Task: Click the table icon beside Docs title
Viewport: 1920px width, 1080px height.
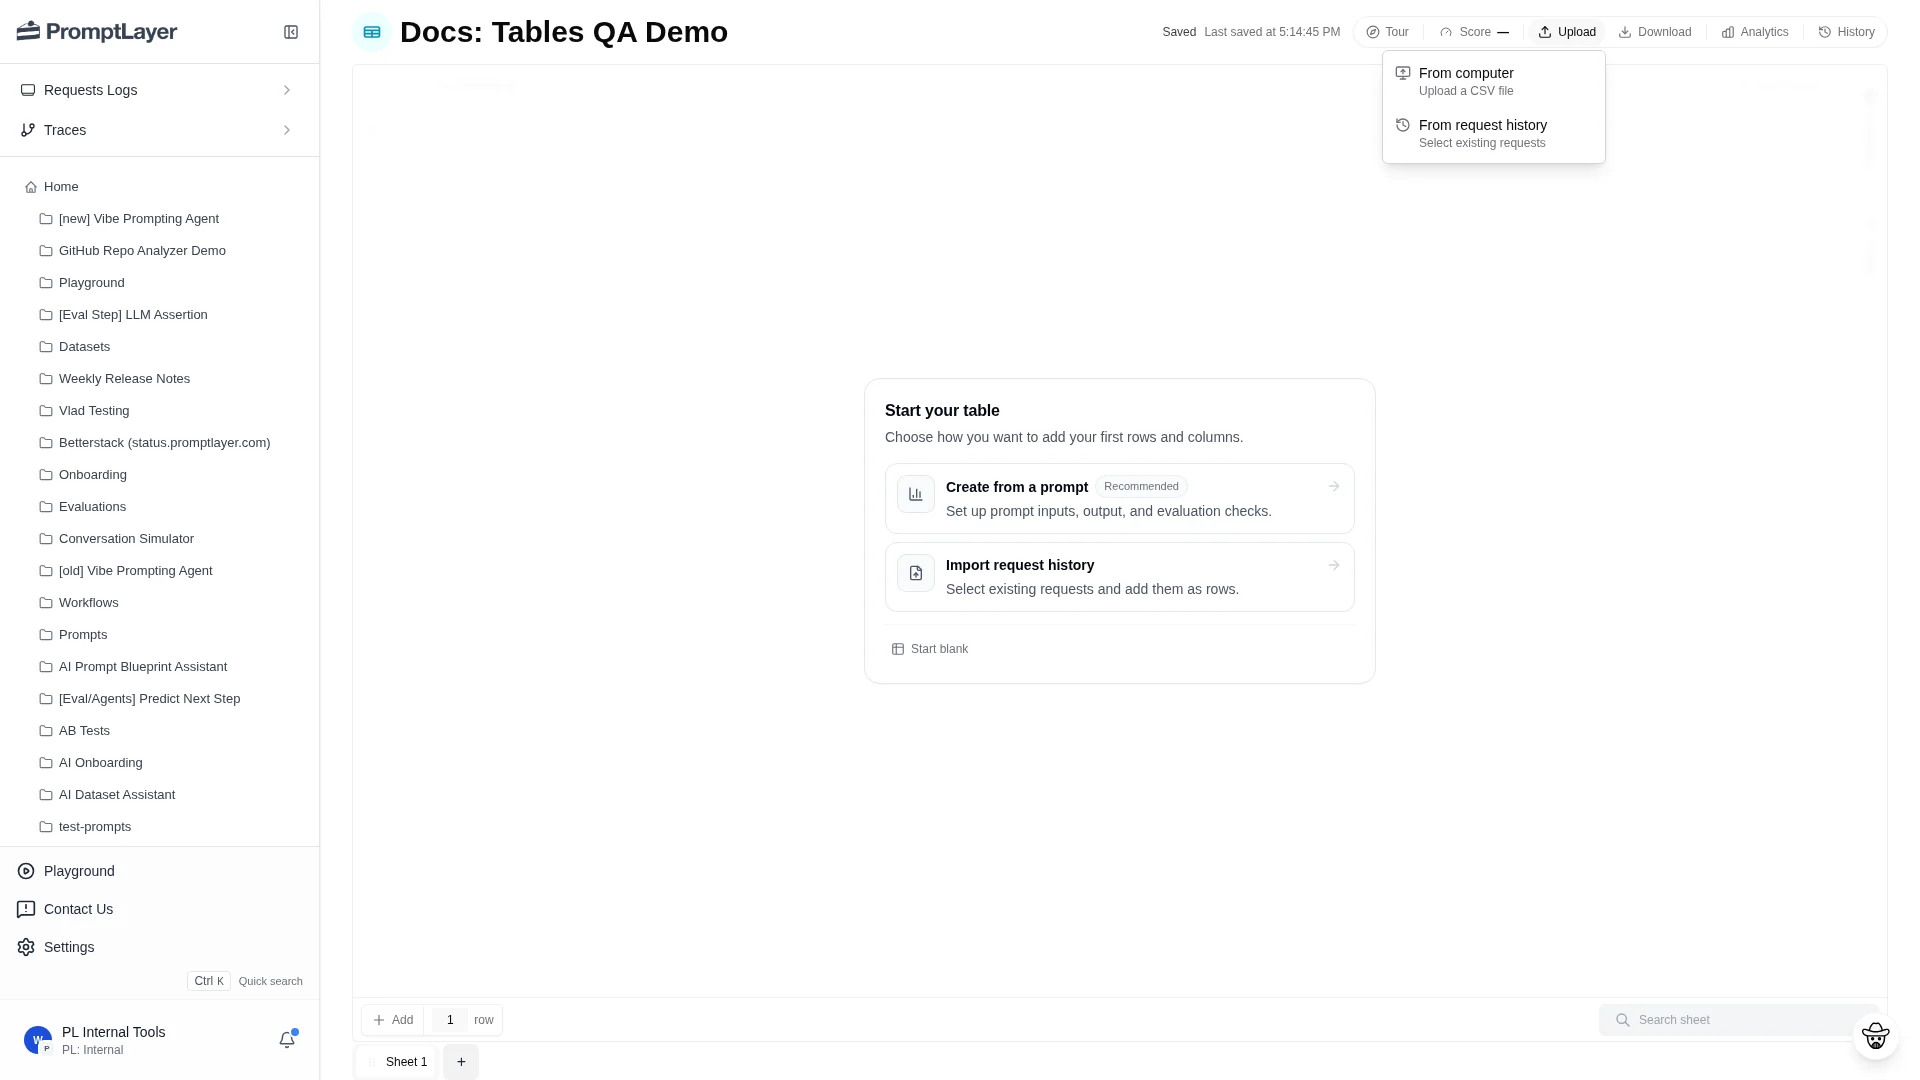Action: (372, 32)
